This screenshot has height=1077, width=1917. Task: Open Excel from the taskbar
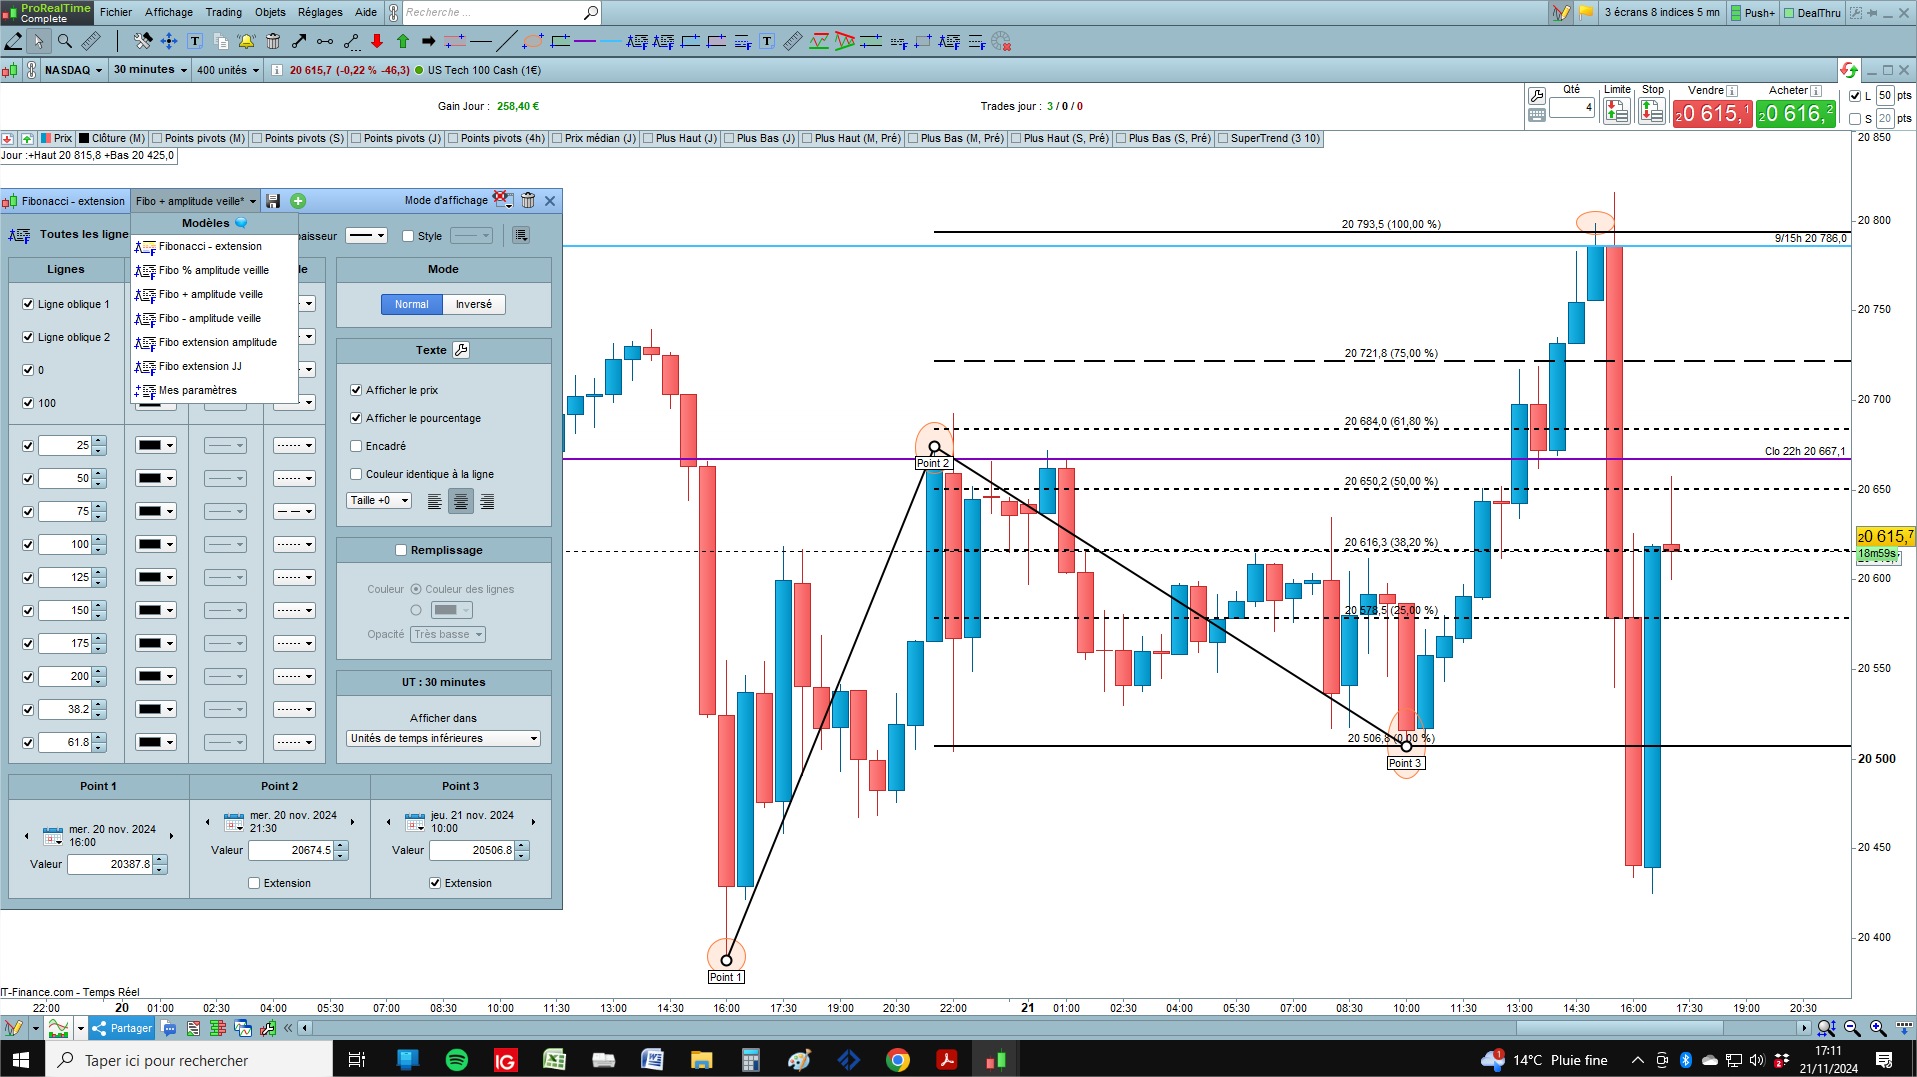pyautogui.click(x=554, y=1060)
